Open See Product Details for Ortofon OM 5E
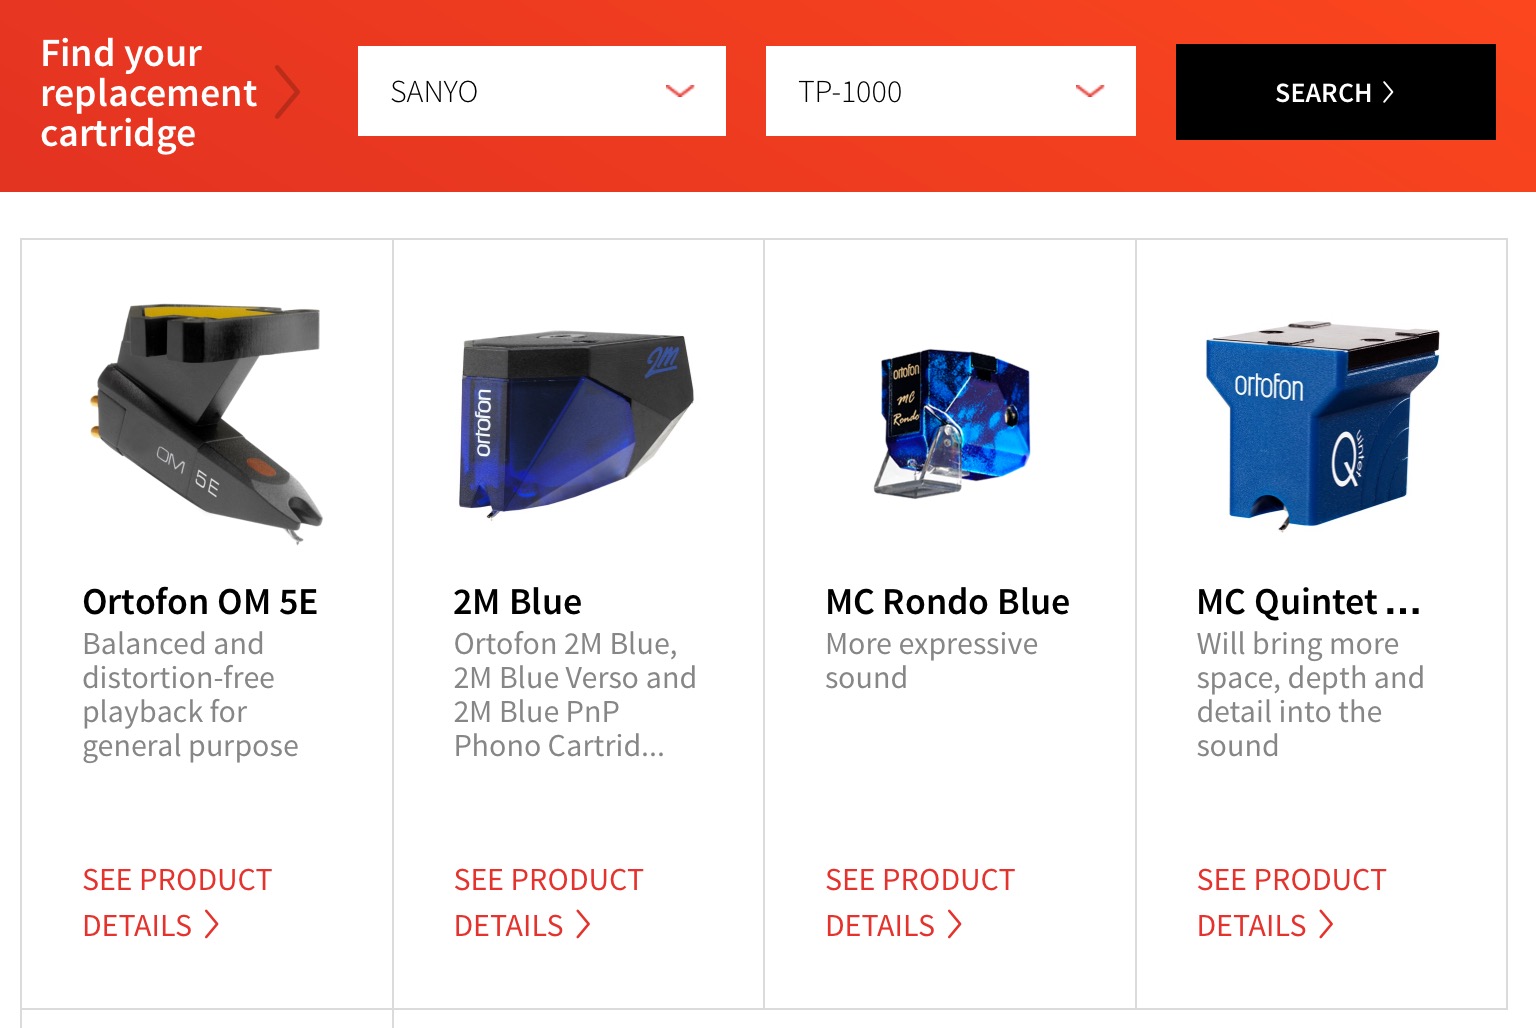 click(x=178, y=902)
